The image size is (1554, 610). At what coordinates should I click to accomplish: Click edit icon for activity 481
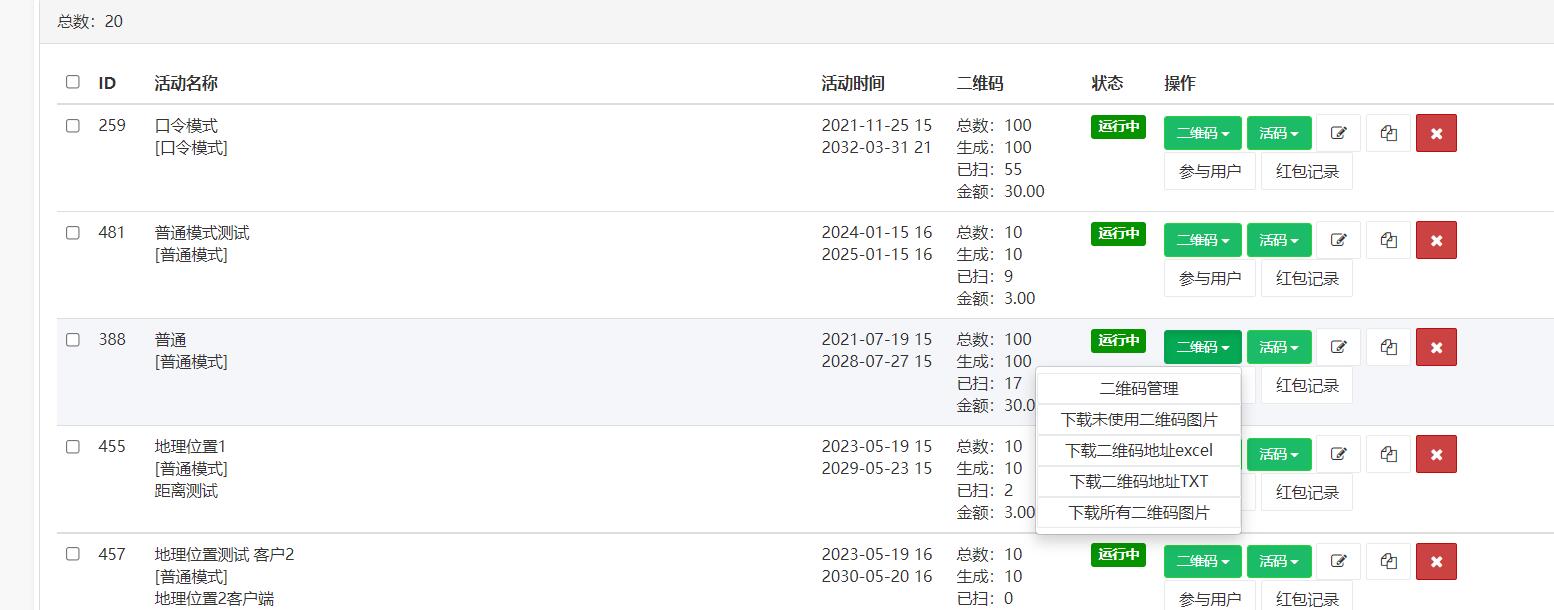click(1338, 240)
